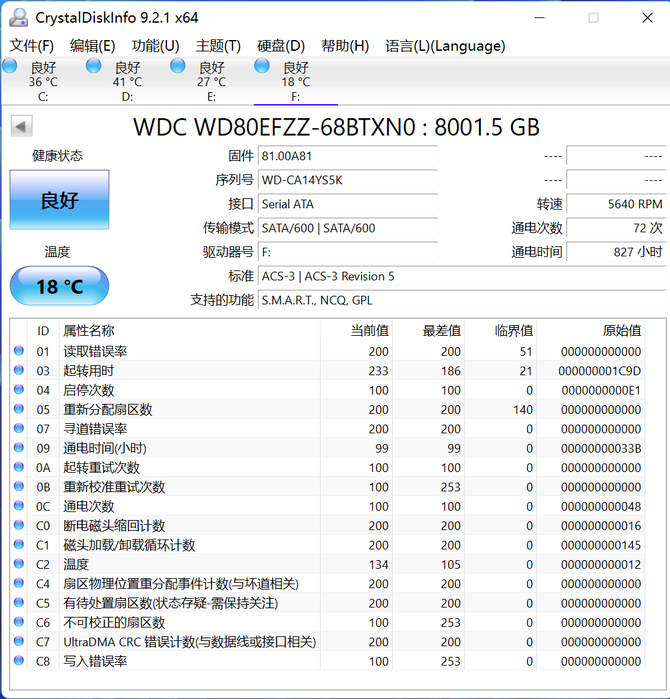This screenshot has height=699, width=670.
Task: Open the 文件(F) menu
Action: [x=32, y=45]
